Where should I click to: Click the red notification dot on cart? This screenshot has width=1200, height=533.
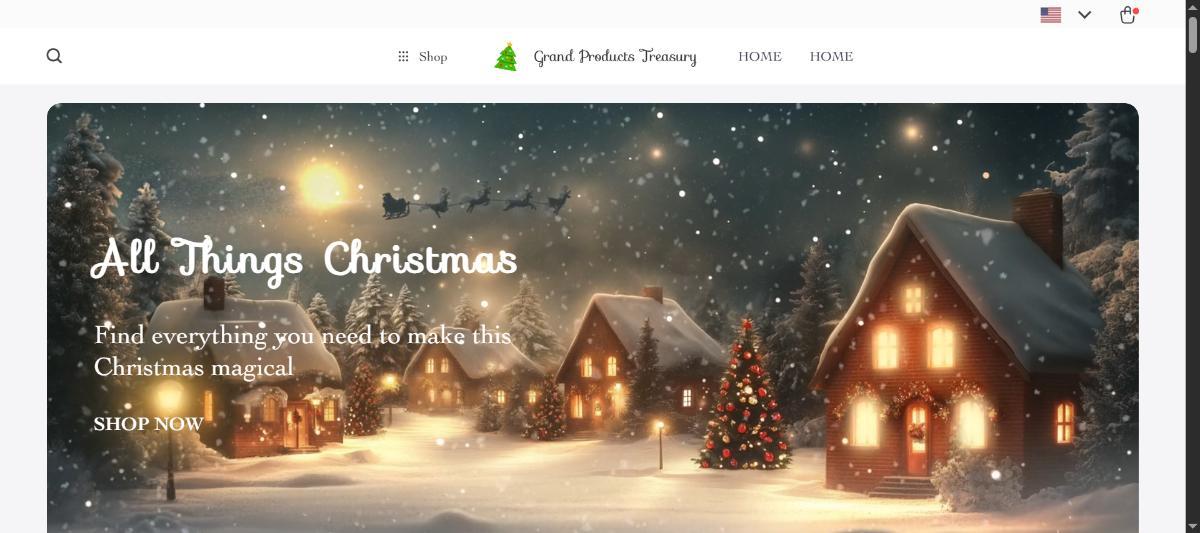(1136, 10)
